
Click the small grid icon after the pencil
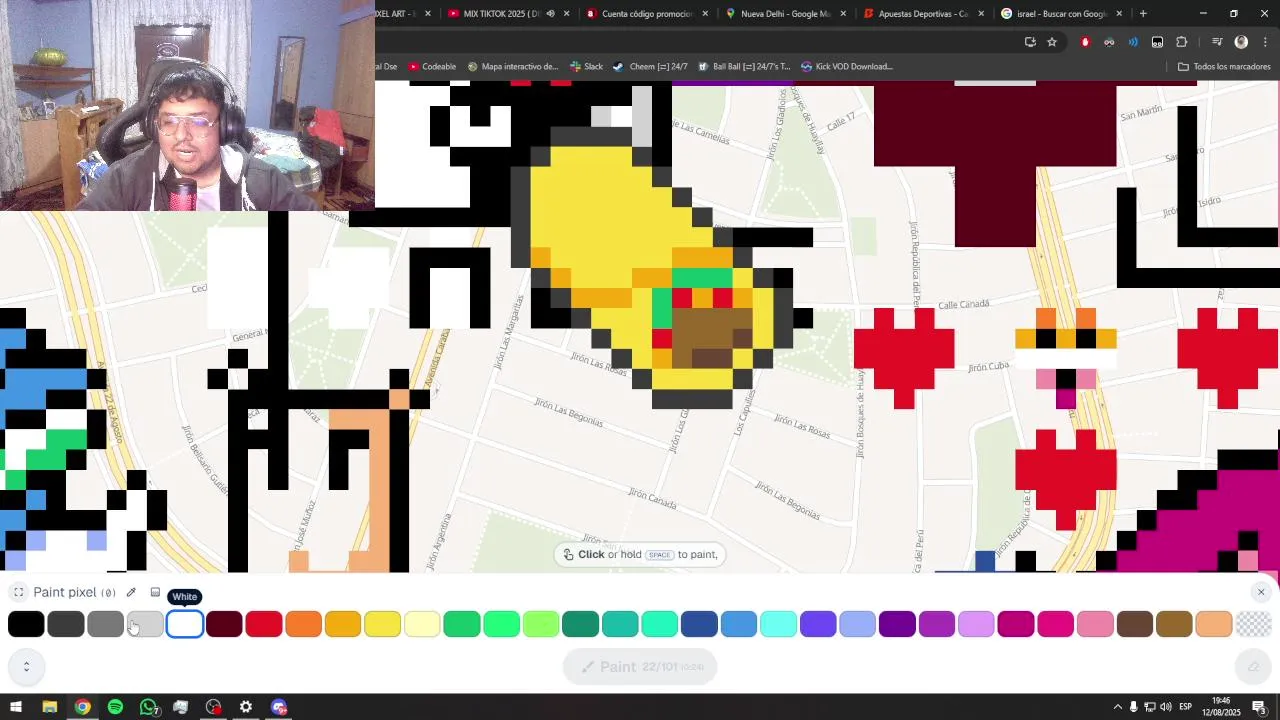tap(155, 592)
